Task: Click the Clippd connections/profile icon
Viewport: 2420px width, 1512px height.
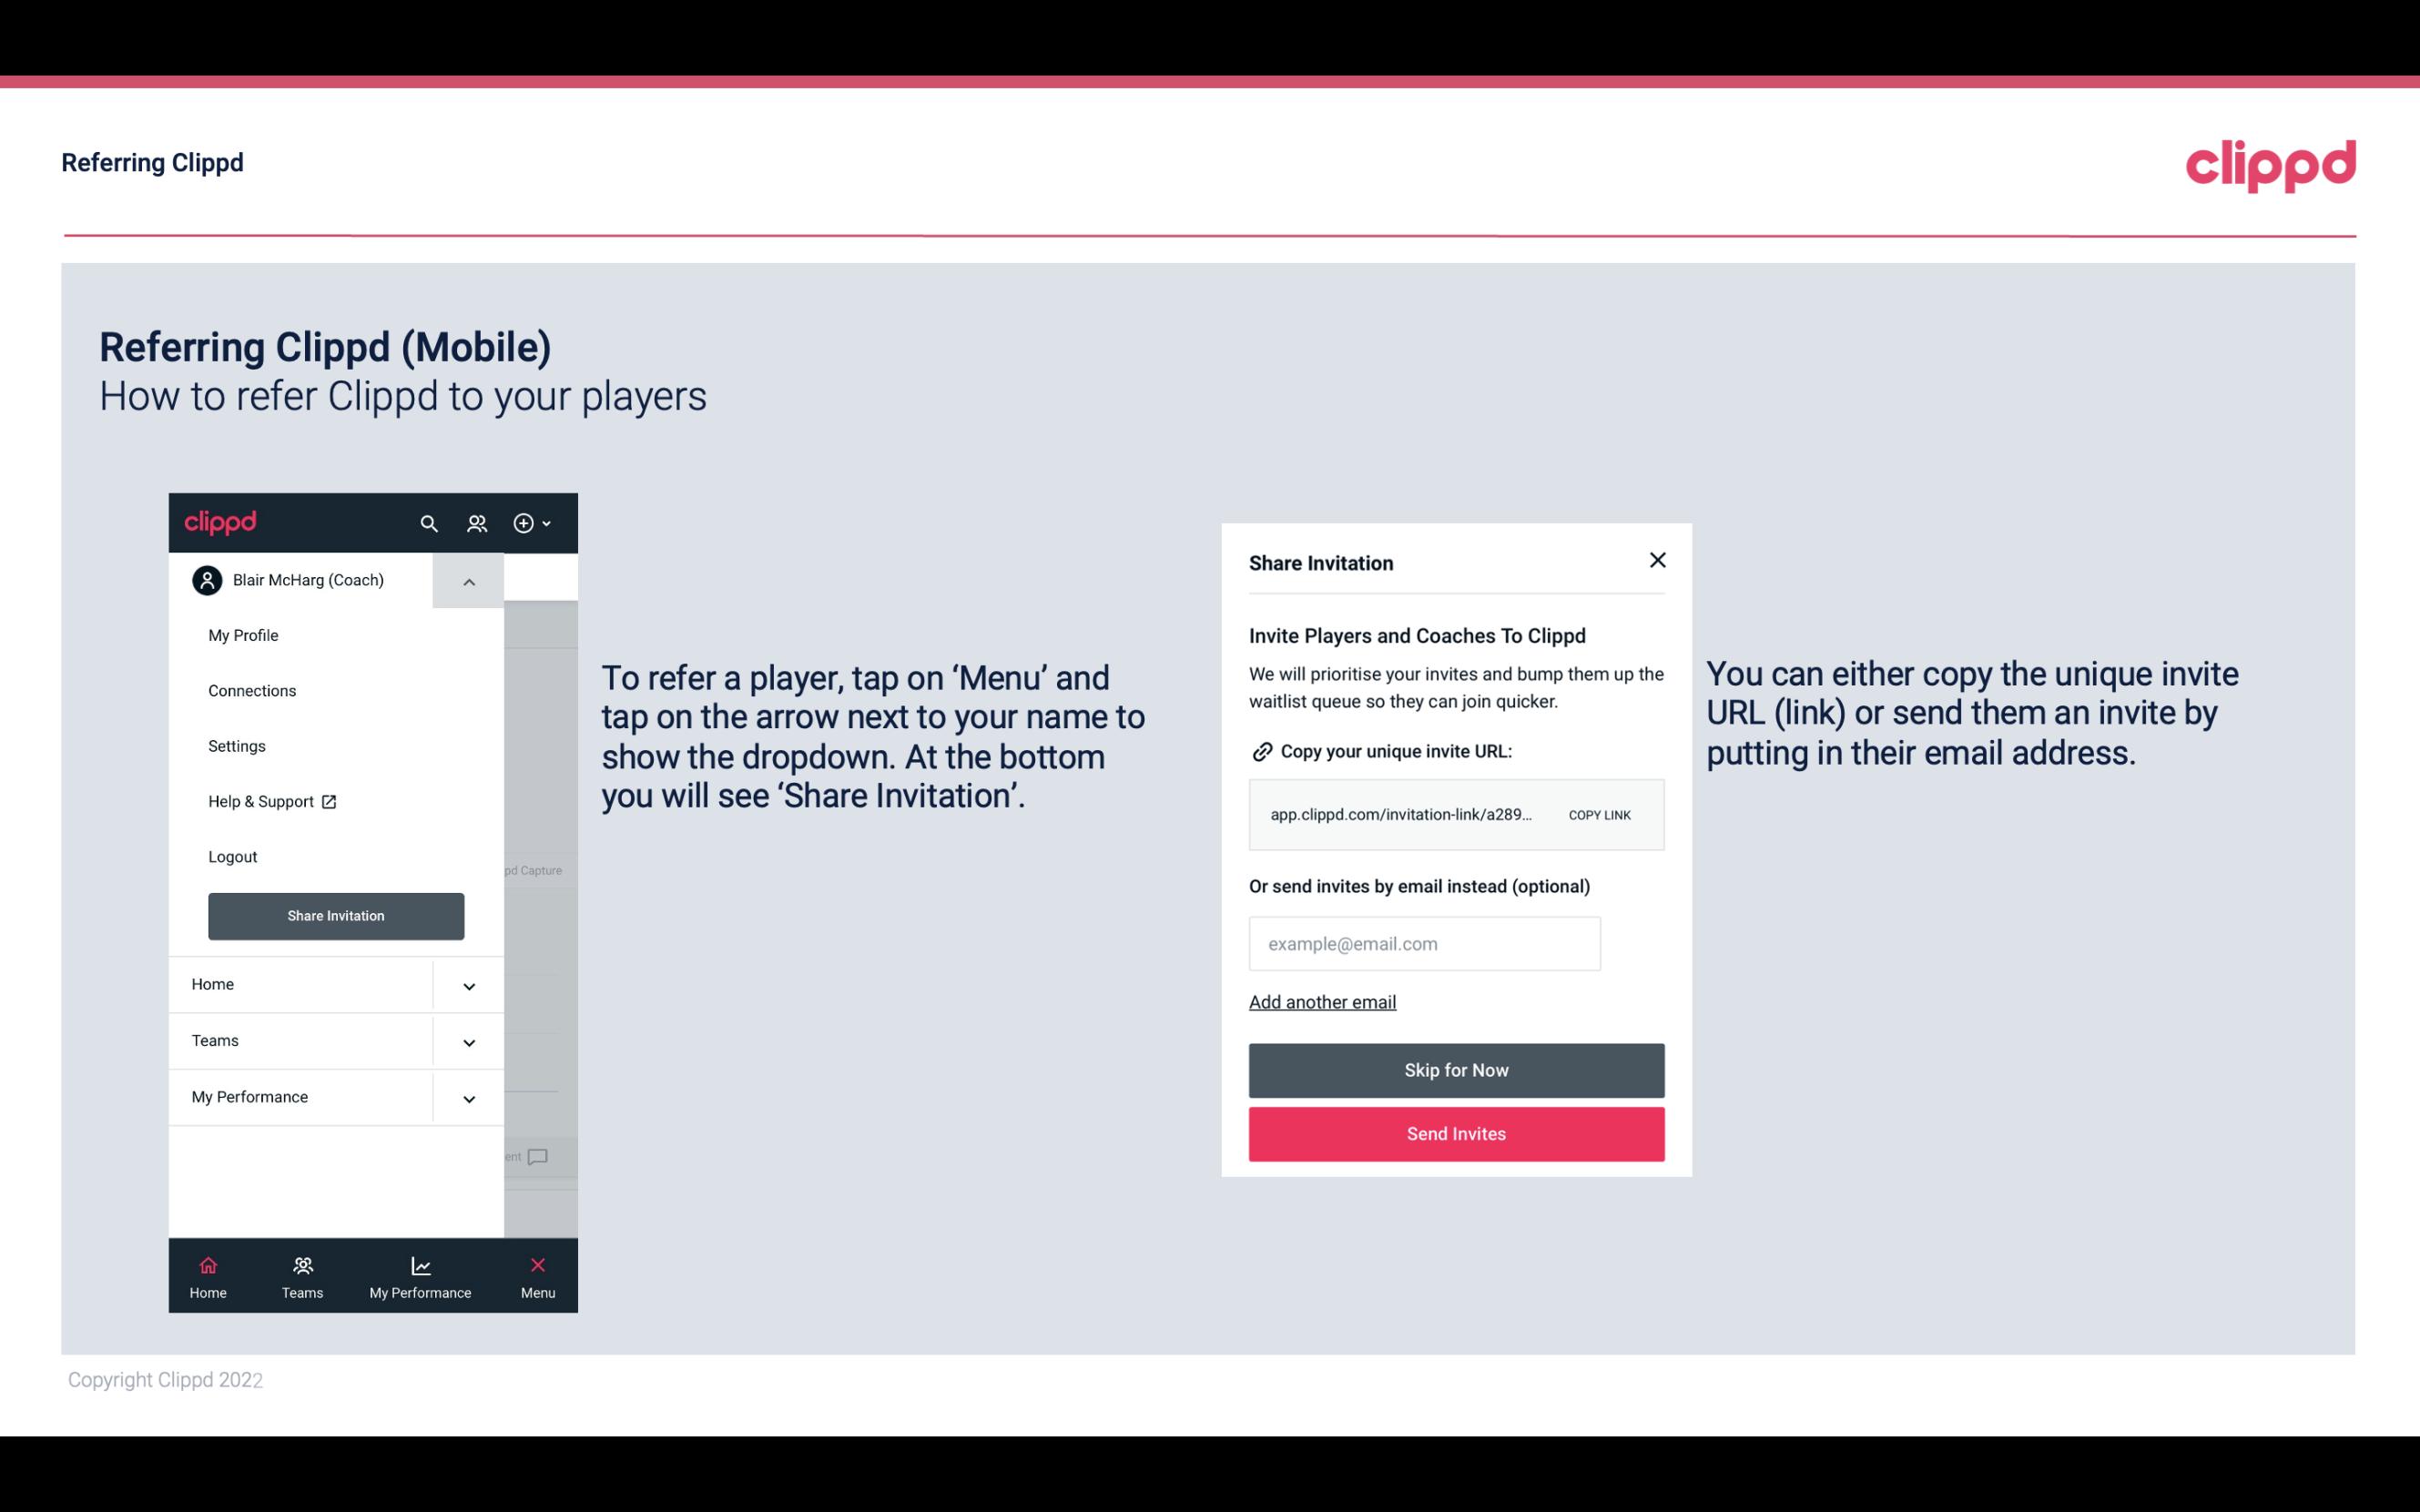Action: click(x=479, y=523)
